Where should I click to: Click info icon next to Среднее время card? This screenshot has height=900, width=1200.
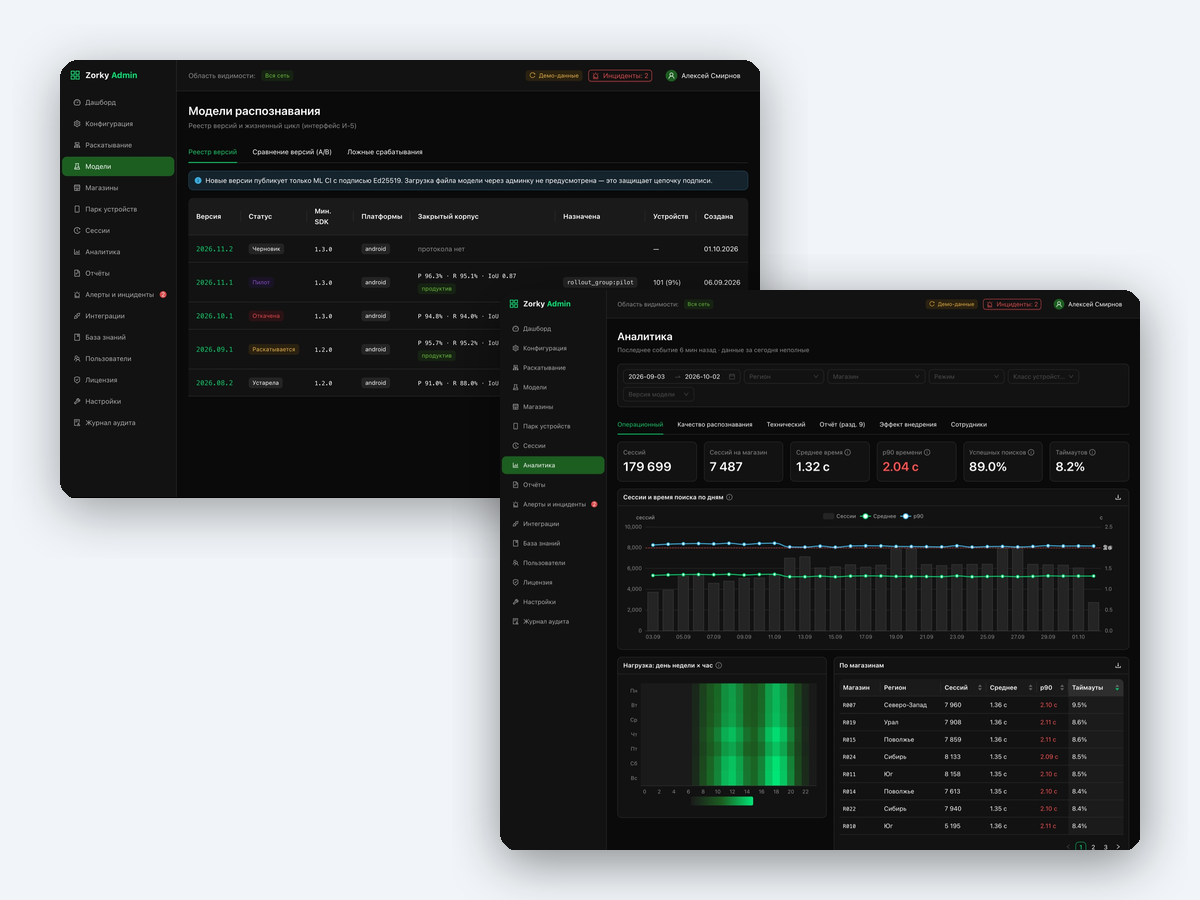[x=848, y=452]
